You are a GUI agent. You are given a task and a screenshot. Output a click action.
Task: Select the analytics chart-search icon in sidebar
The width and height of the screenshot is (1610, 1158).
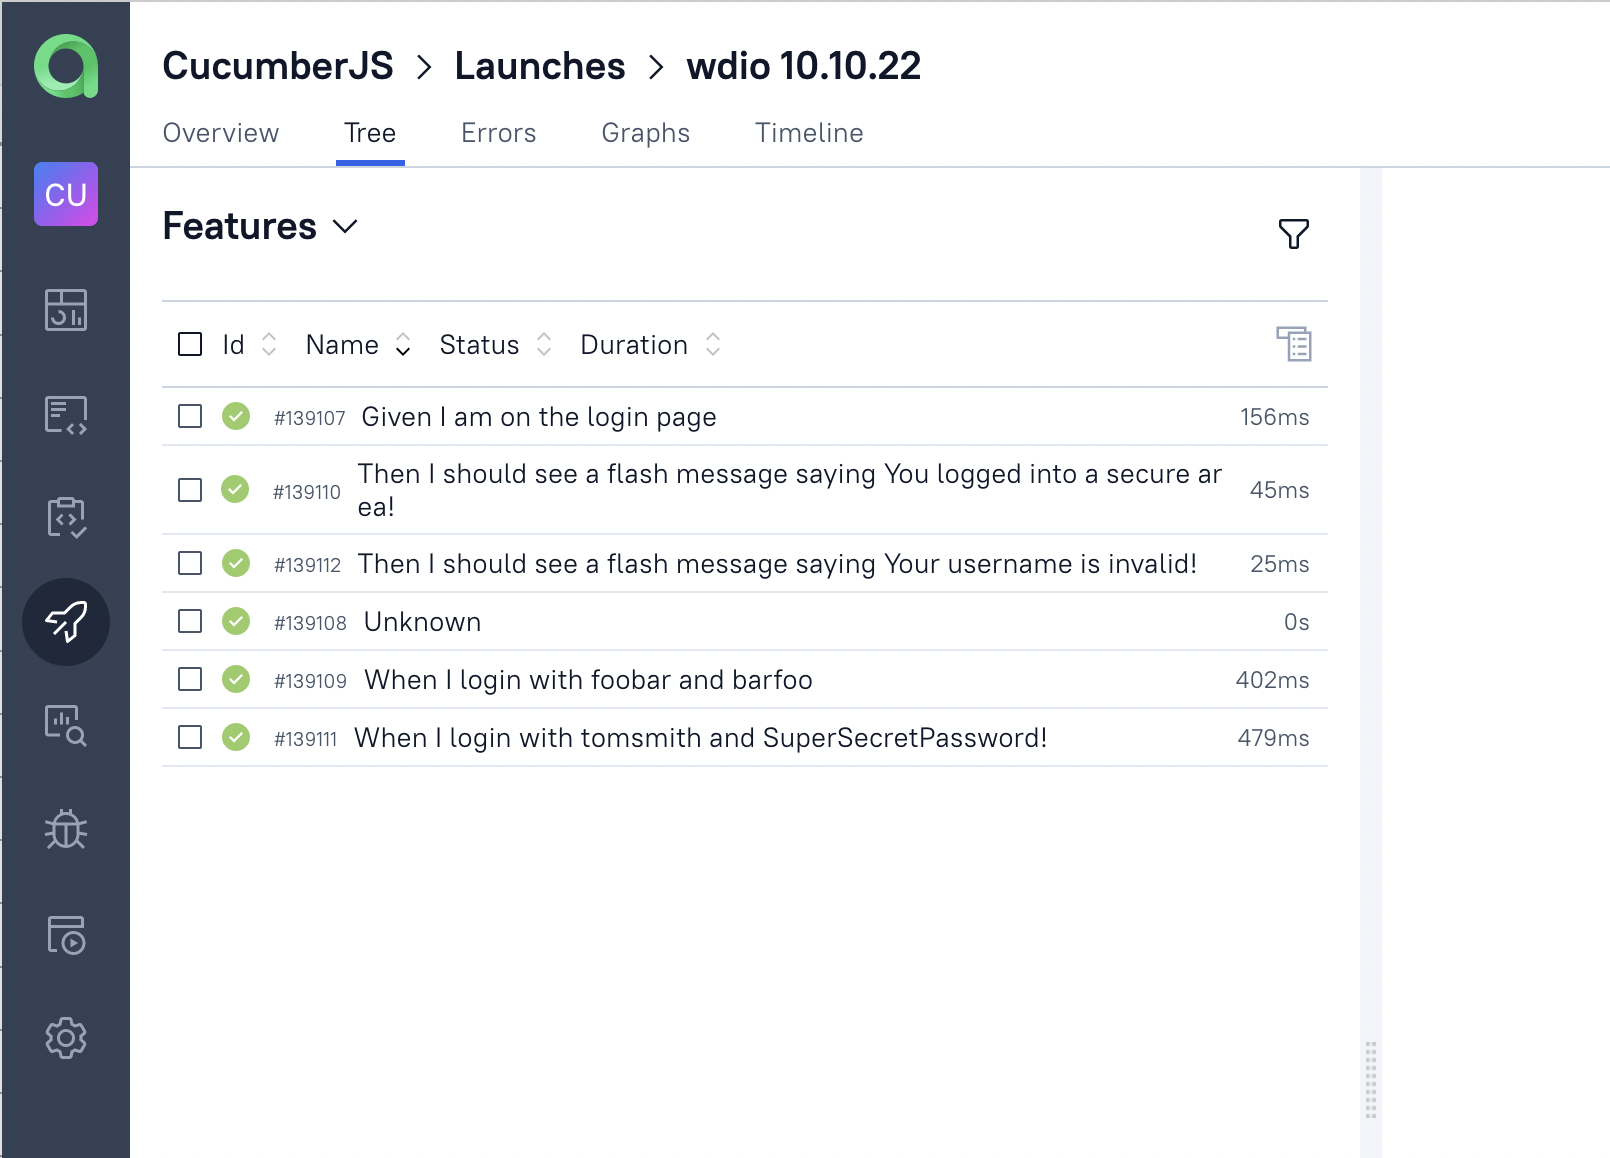(66, 727)
